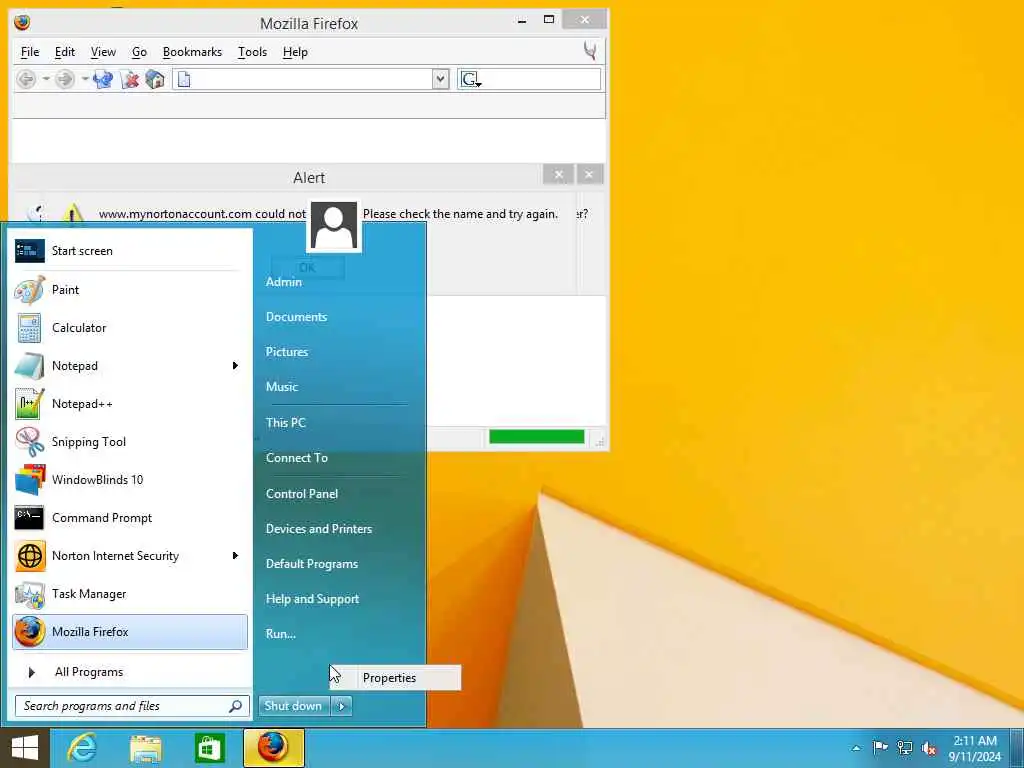1024x768 pixels.
Task: Click the network tray icon
Action: pos(904,748)
